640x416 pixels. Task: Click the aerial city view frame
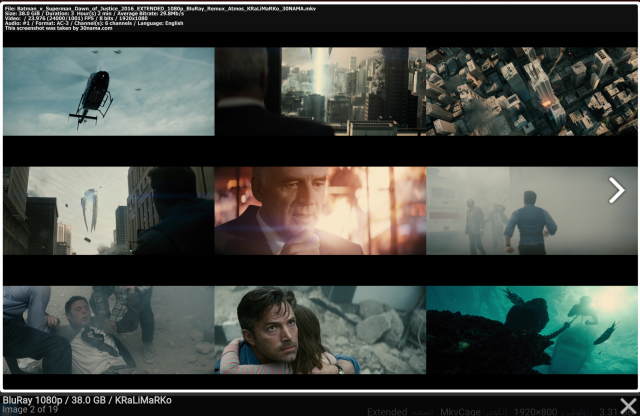[531, 91]
